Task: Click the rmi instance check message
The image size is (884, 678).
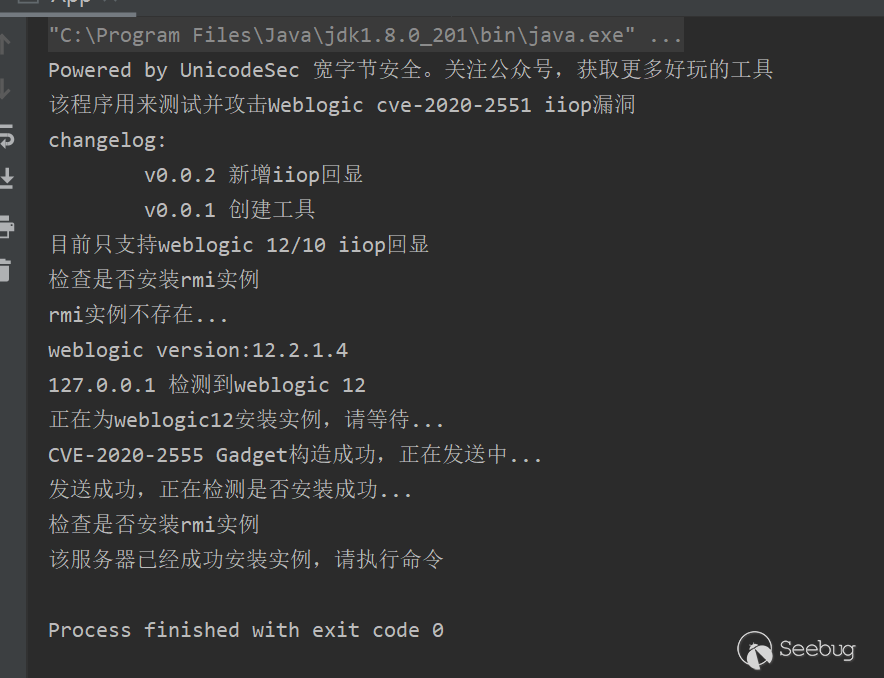Action: (160, 279)
